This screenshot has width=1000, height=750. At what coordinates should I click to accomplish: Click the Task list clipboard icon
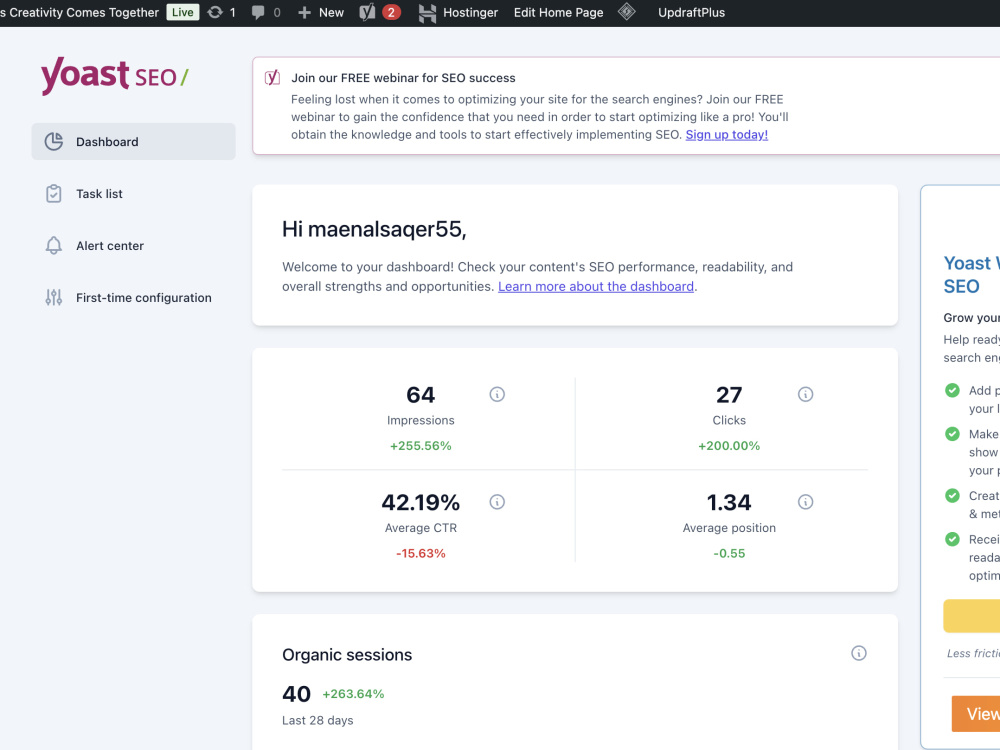click(x=54, y=193)
